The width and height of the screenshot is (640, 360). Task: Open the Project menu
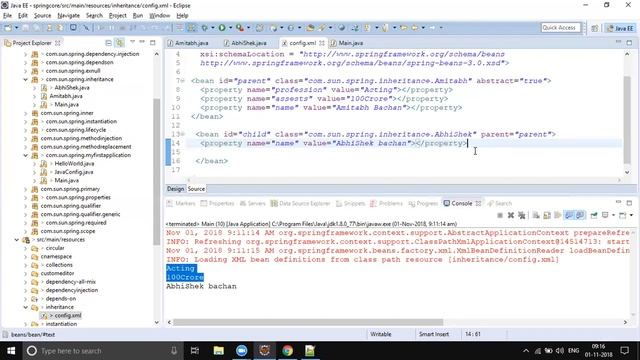118,16
